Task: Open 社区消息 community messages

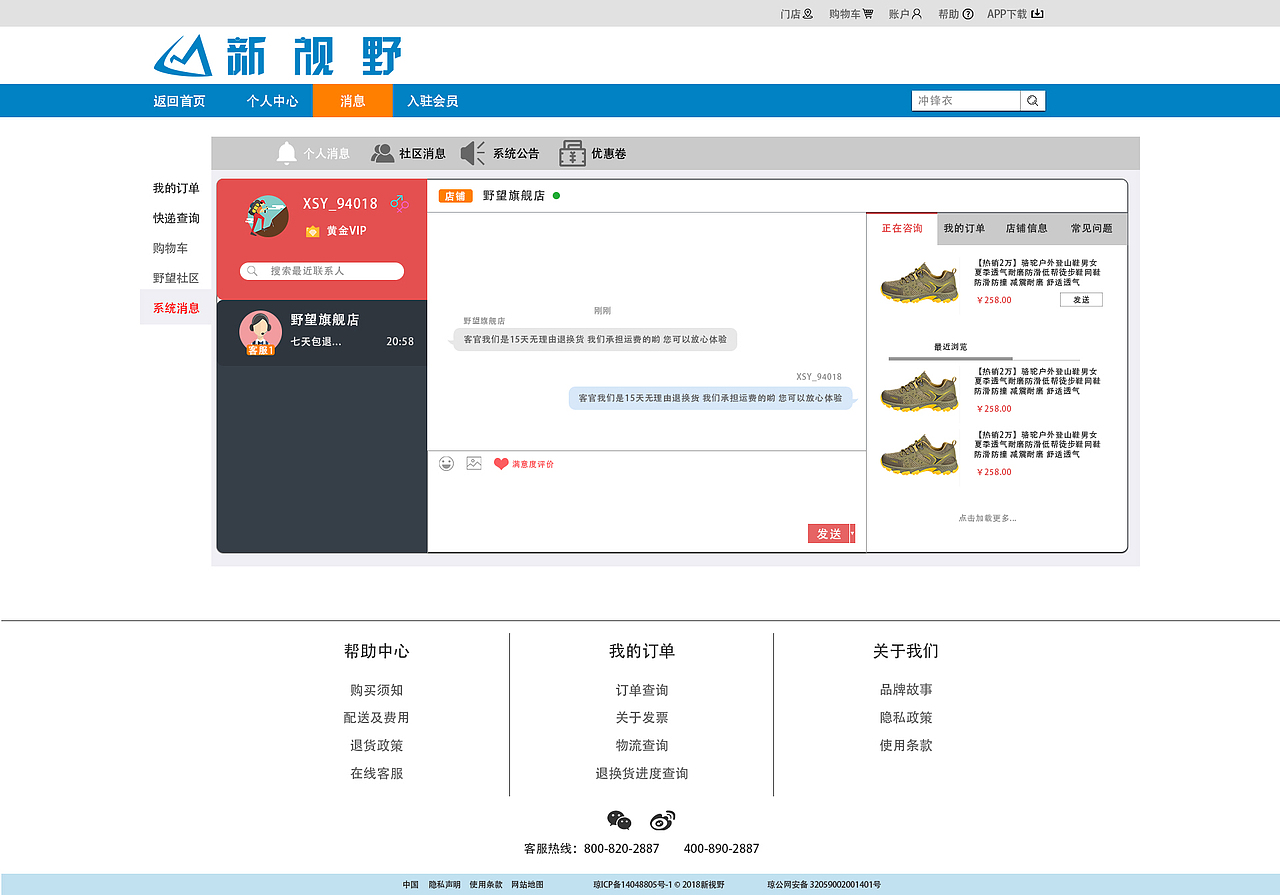Action: (x=408, y=153)
